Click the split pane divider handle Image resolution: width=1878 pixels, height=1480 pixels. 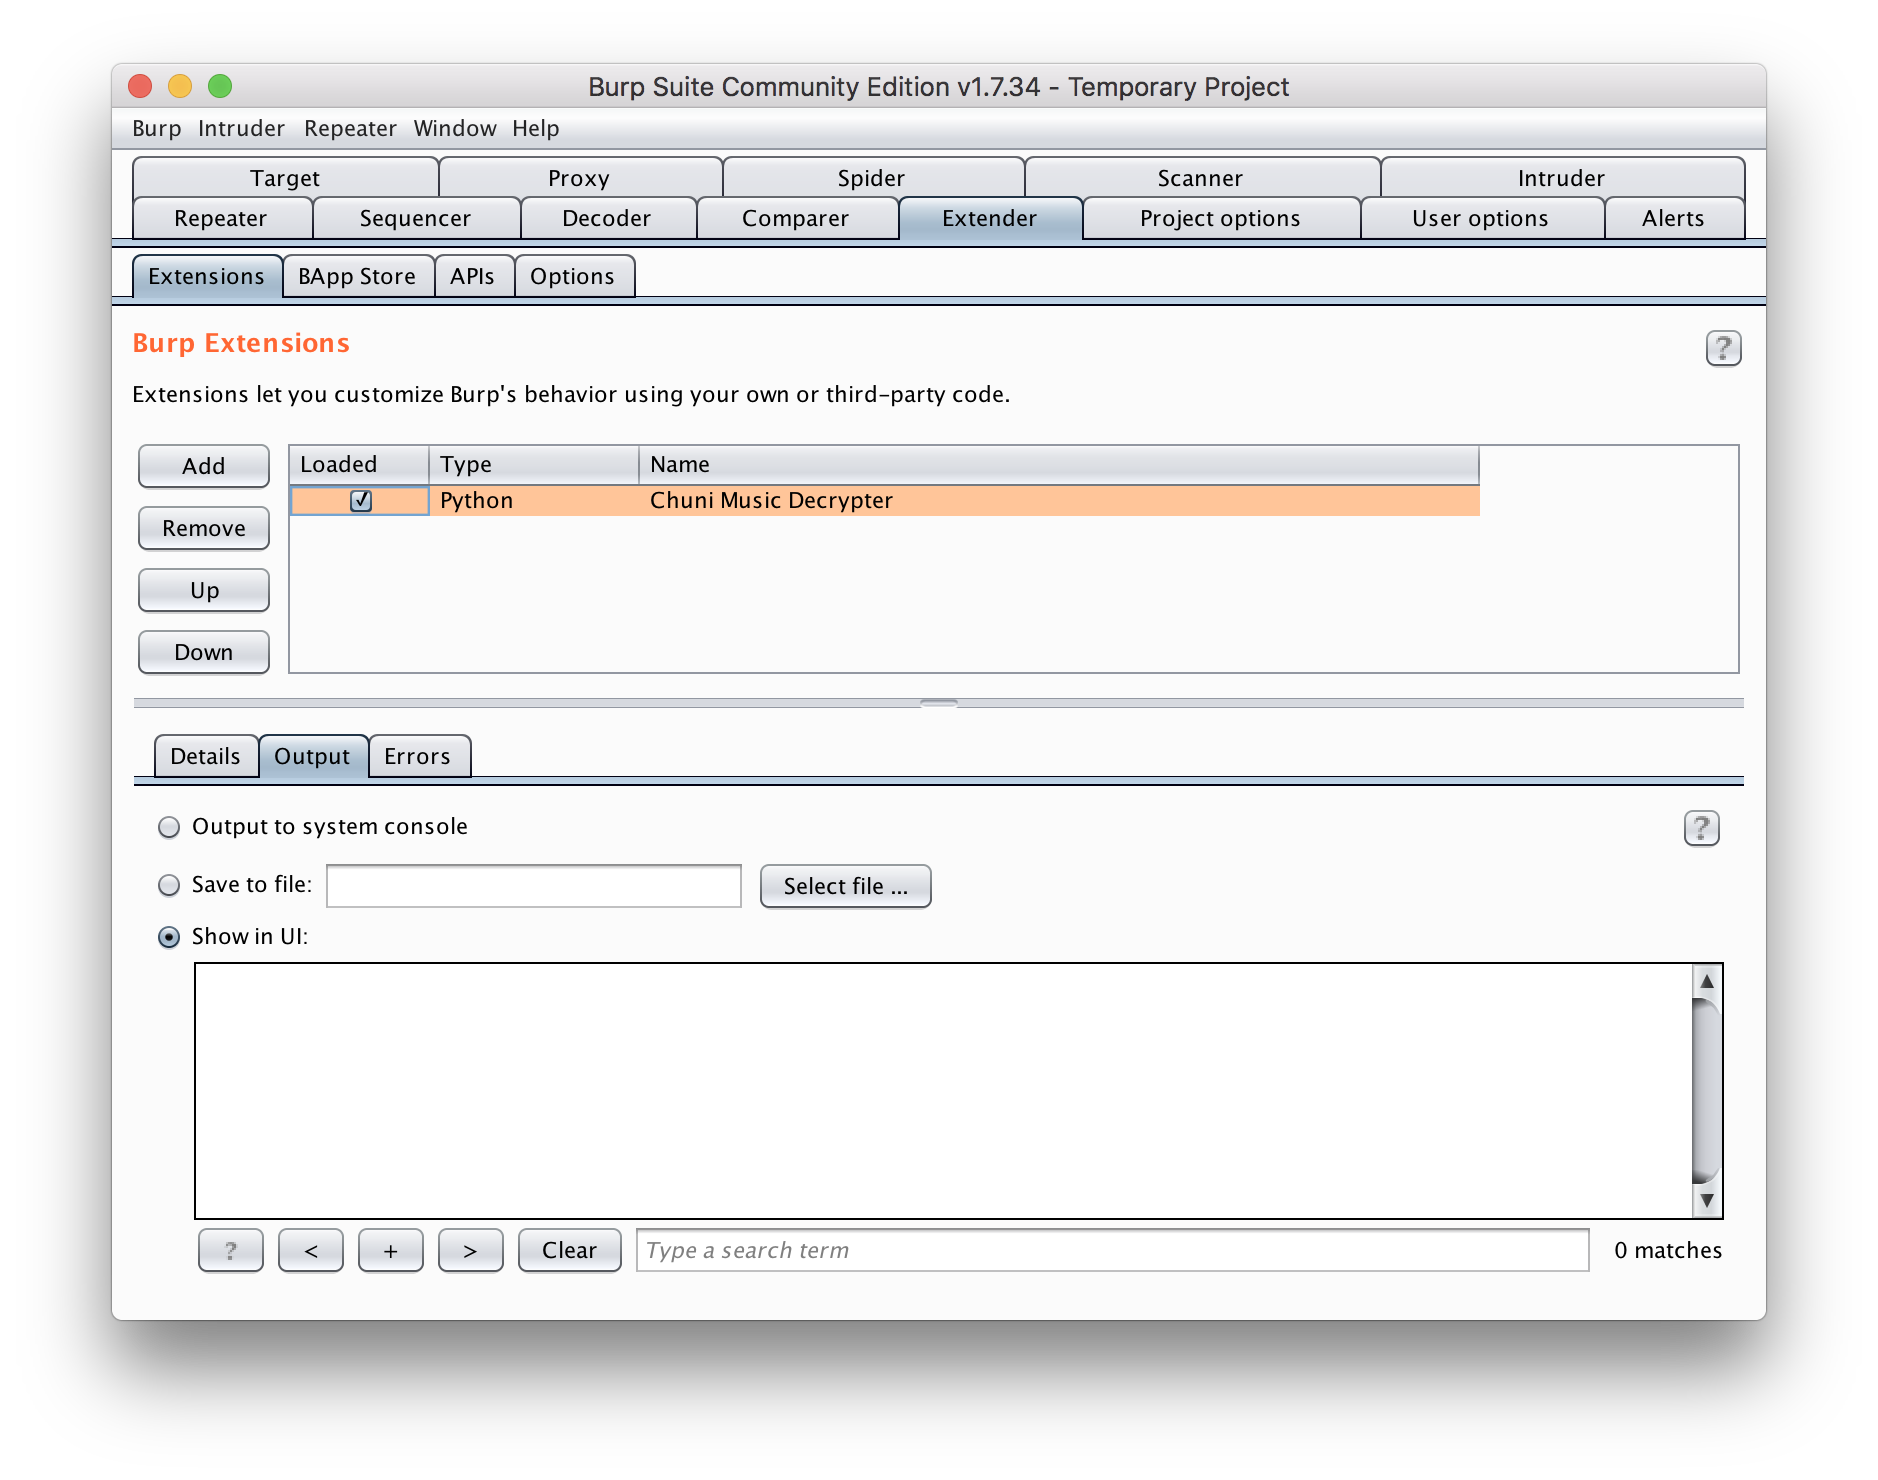pyautogui.click(x=939, y=703)
